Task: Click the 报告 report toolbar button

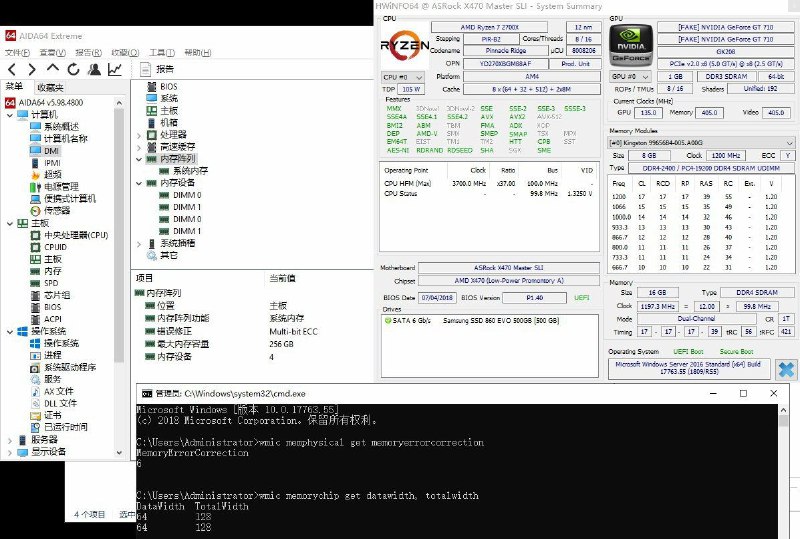Action: click(157, 69)
